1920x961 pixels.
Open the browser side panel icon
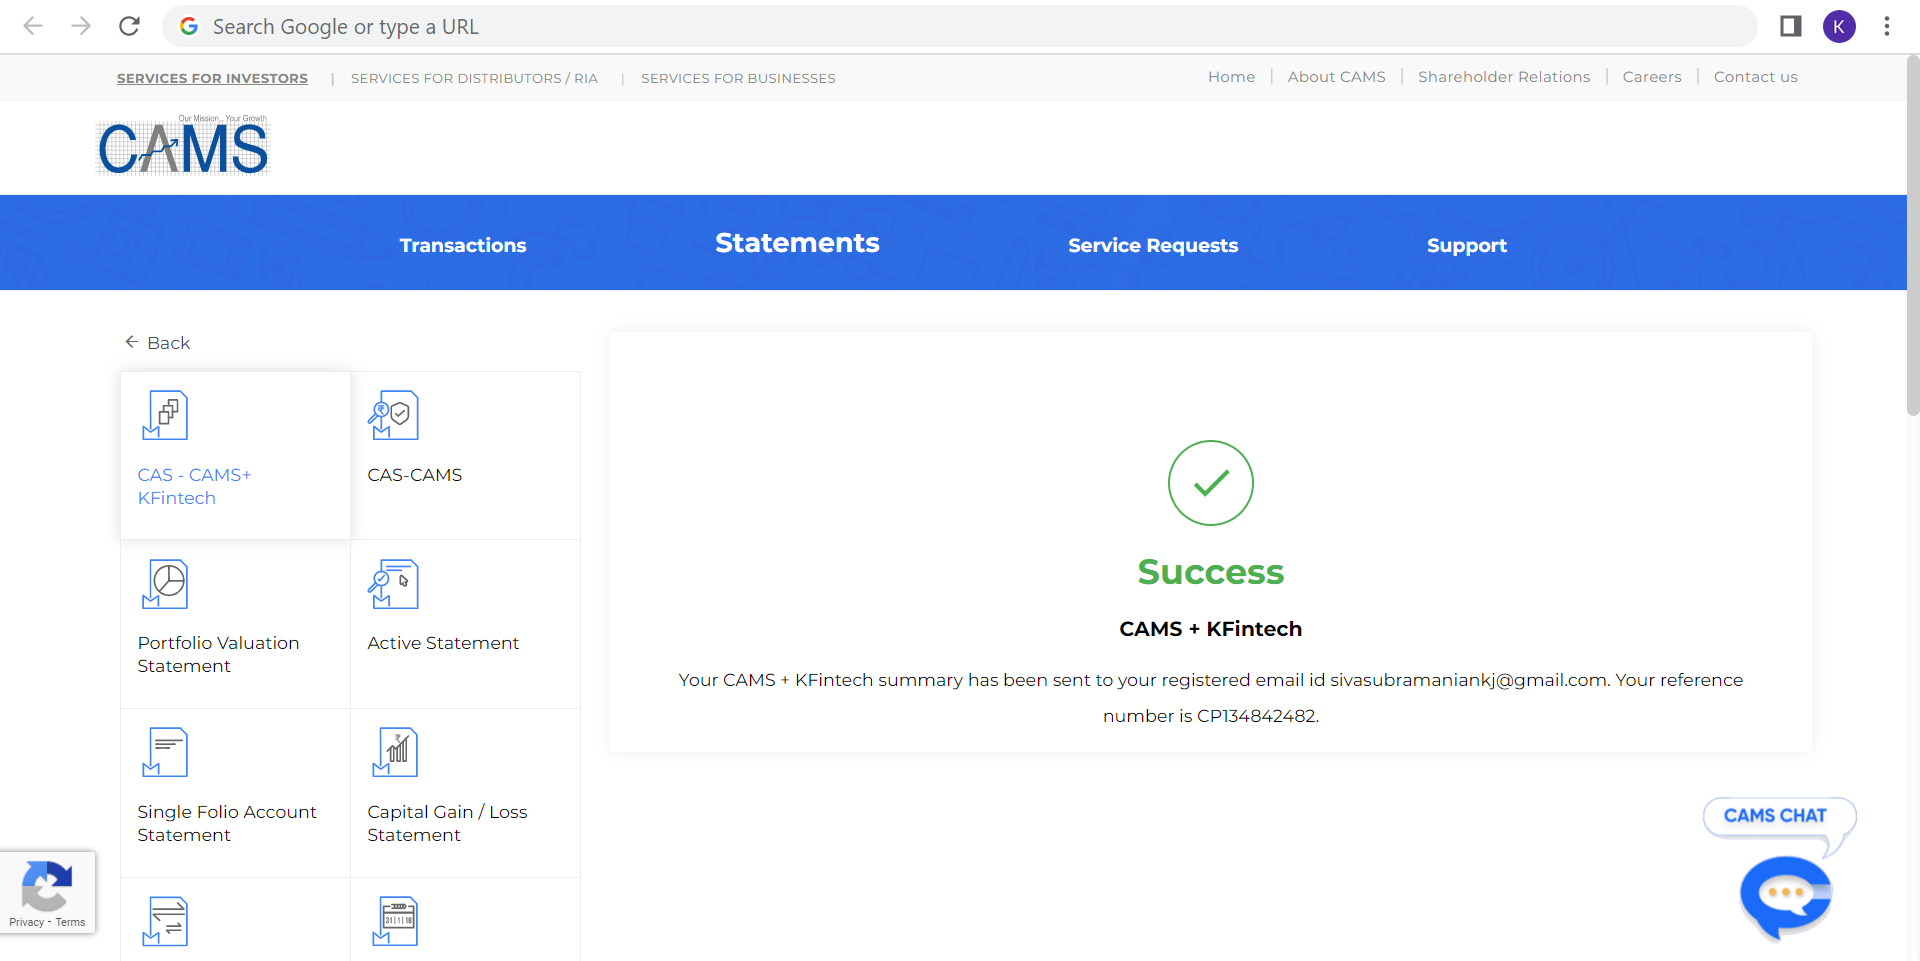pos(1791,26)
